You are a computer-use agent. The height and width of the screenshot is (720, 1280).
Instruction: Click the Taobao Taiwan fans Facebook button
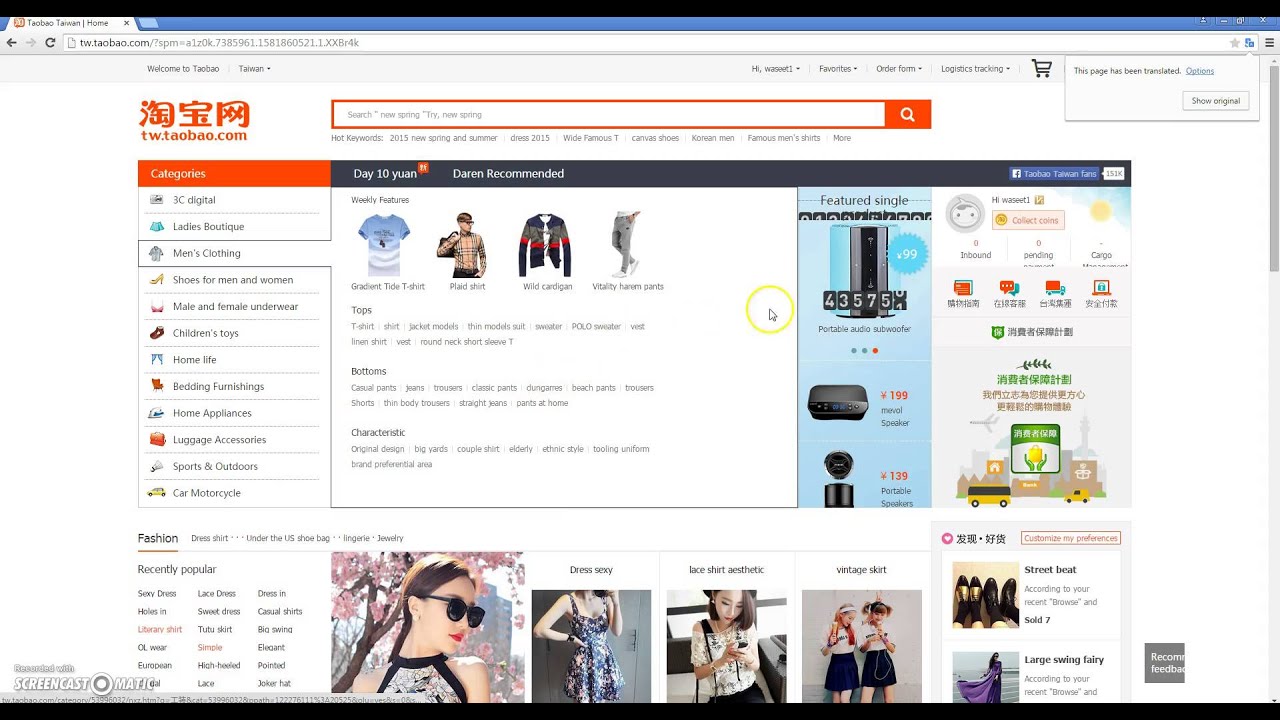[x=1054, y=174]
